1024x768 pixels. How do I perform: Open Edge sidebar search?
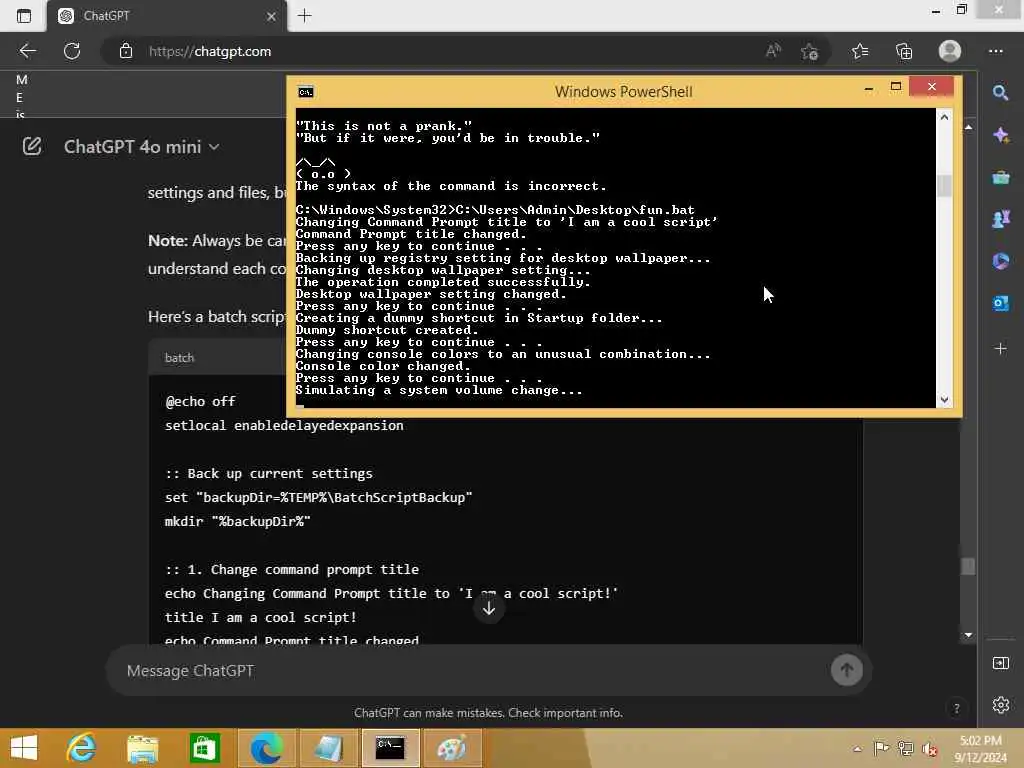1000,93
